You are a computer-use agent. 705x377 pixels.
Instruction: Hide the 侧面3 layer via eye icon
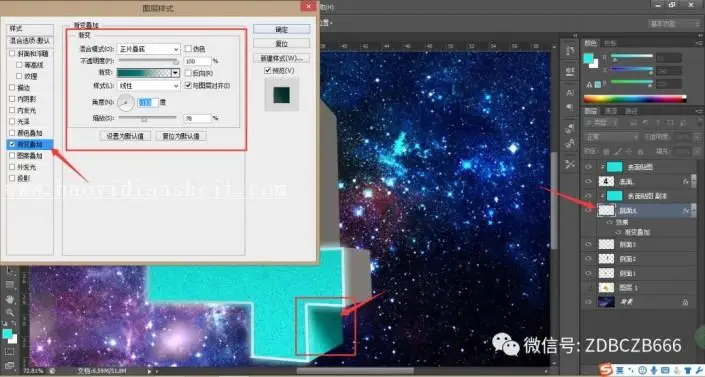(588, 244)
